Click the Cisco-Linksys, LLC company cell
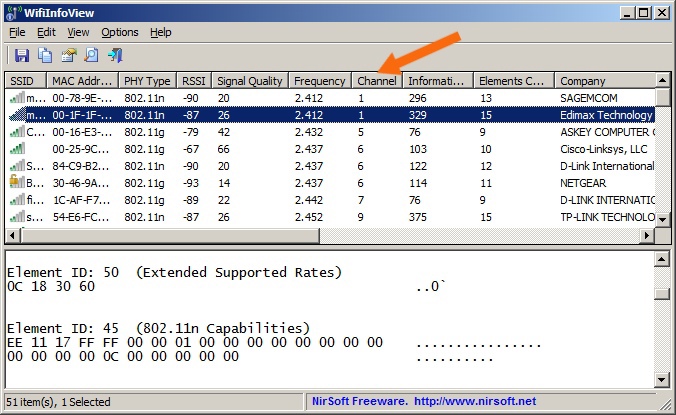This screenshot has width=676, height=415. (604, 149)
